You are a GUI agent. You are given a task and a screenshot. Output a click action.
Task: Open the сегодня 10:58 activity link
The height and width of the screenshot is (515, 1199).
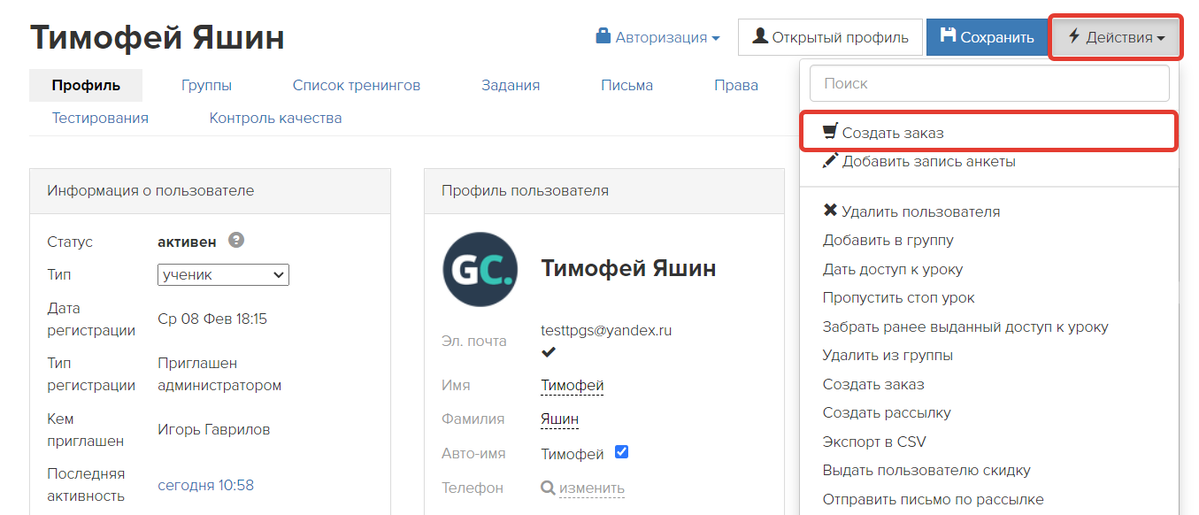[x=206, y=484]
